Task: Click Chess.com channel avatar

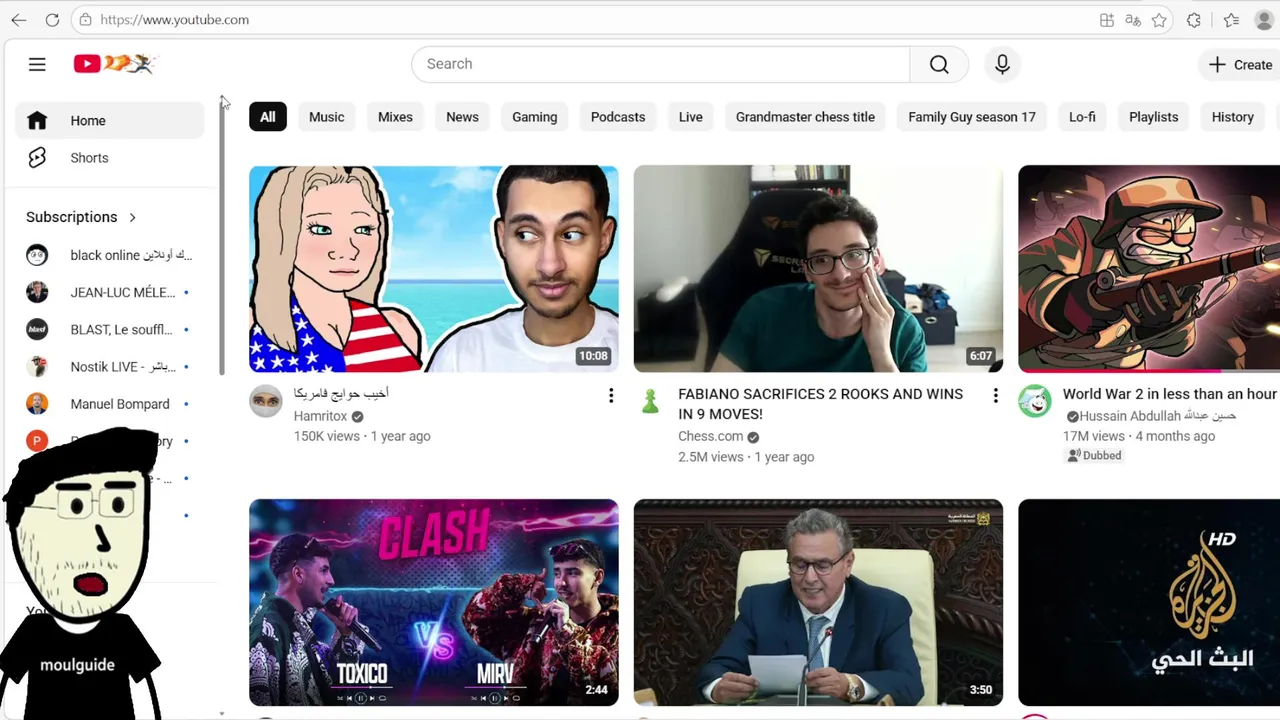Action: tap(650, 401)
